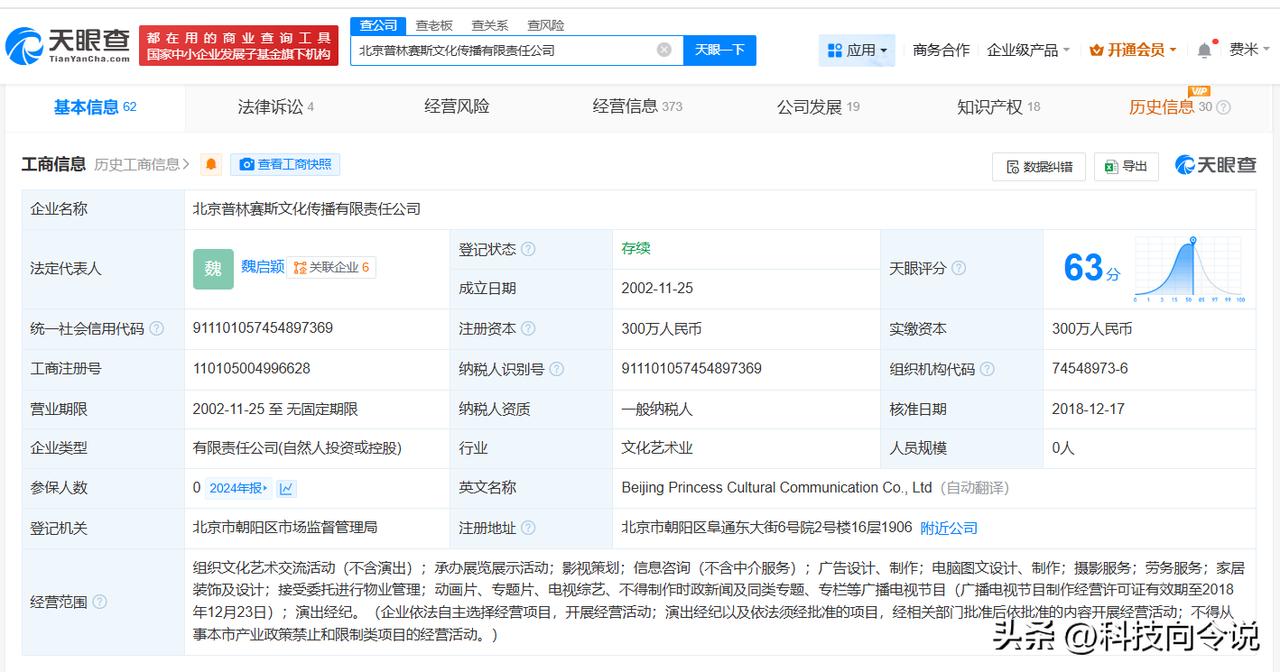Click credit code 911101057454897369 in 统一社会信用代码 row
Image resolution: width=1280 pixels, height=672 pixels.
click(x=263, y=328)
